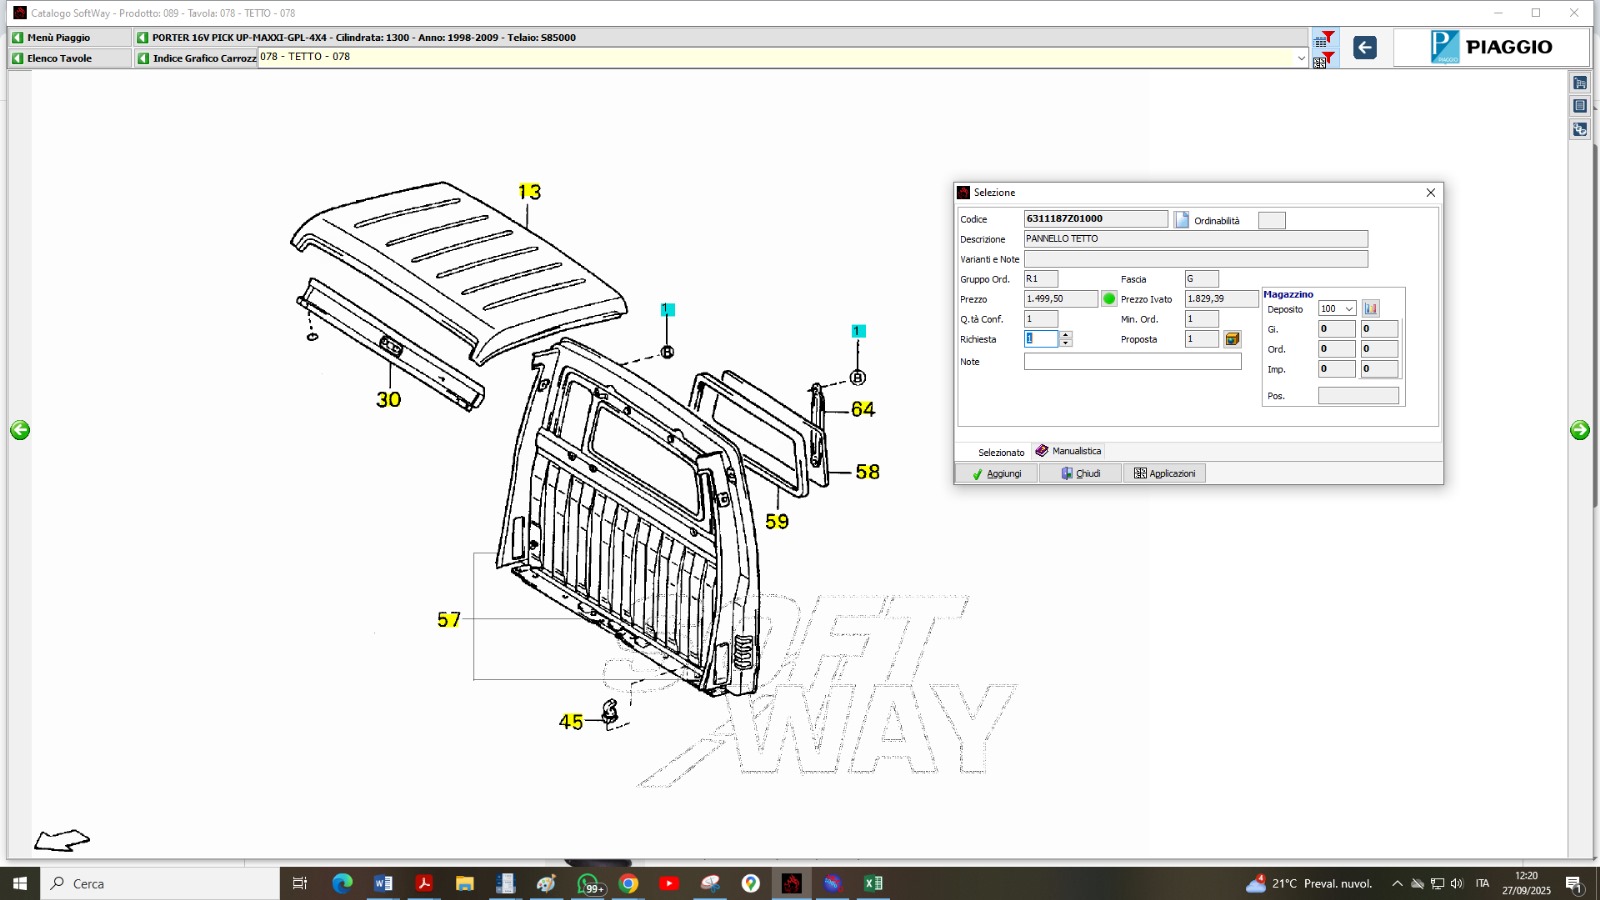This screenshot has height=900, width=1600.
Task: Click the list icon in right sidebar
Action: click(x=1580, y=106)
